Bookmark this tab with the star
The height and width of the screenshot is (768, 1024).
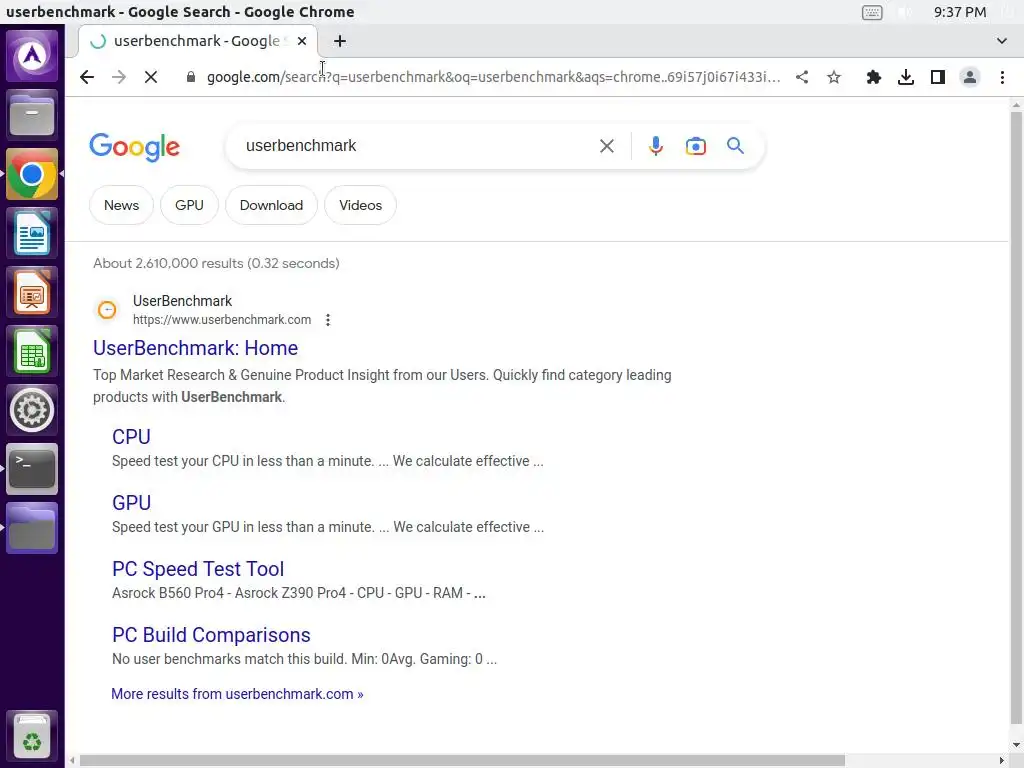(x=834, y=77)
